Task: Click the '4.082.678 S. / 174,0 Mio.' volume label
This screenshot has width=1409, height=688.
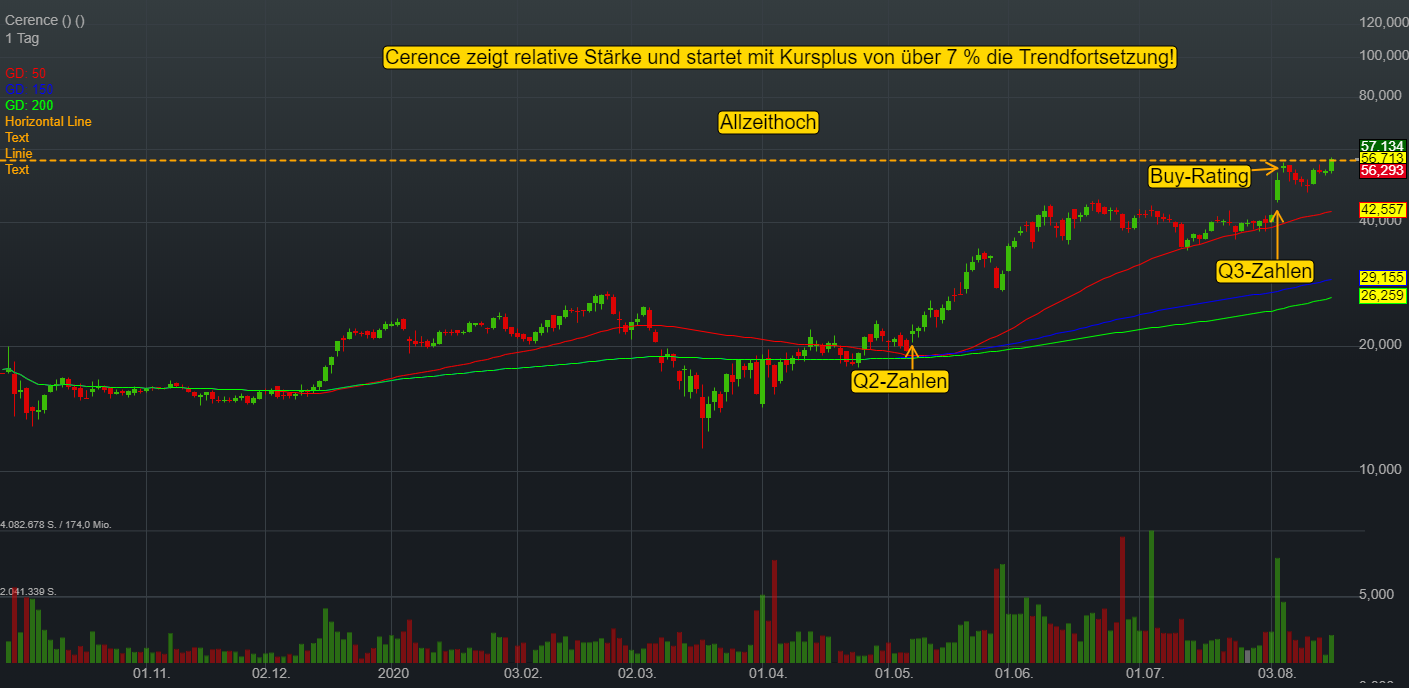Action: point(55,524)
